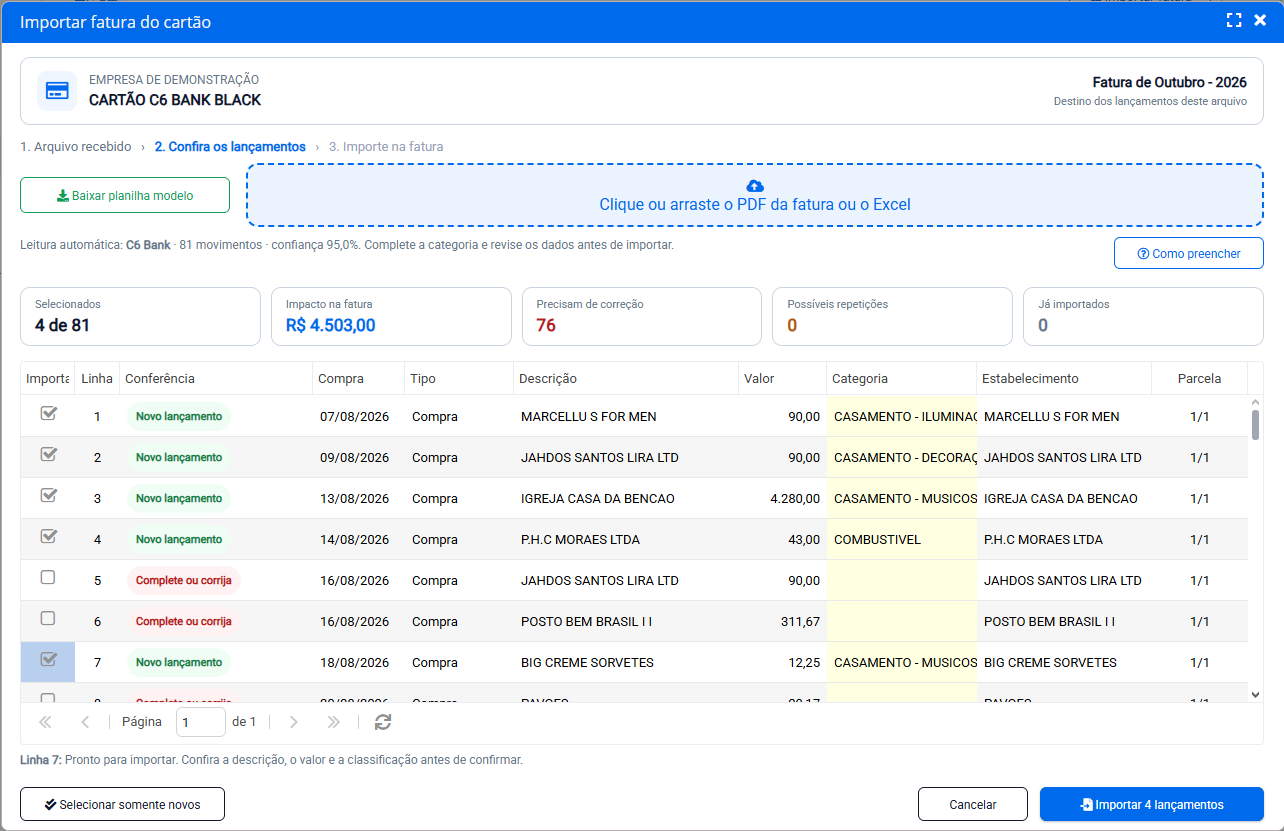Screen dimensions: 1284x831
Task: Open COMBUSTIVEL category cell
Action: point(902,539)
